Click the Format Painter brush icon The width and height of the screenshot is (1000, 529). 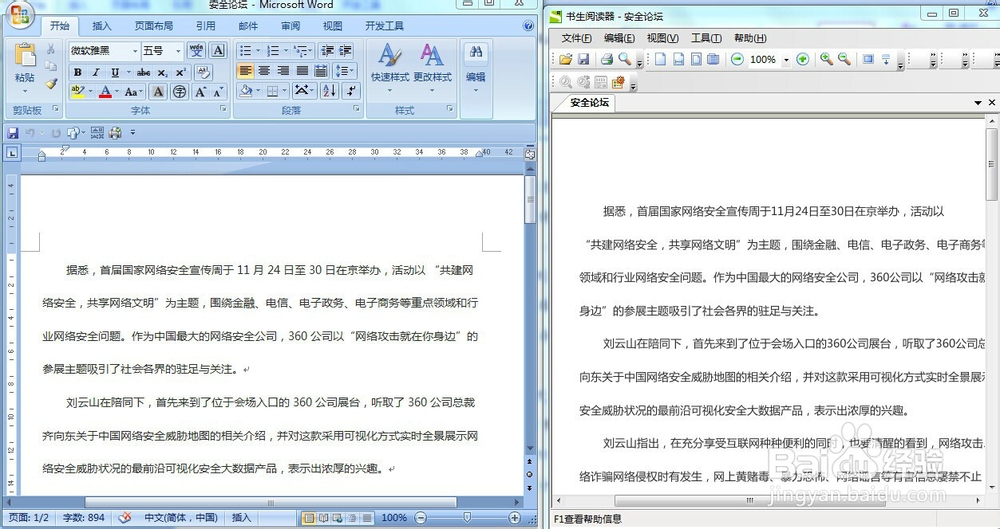pyautogui.click(x=51, y=84)
